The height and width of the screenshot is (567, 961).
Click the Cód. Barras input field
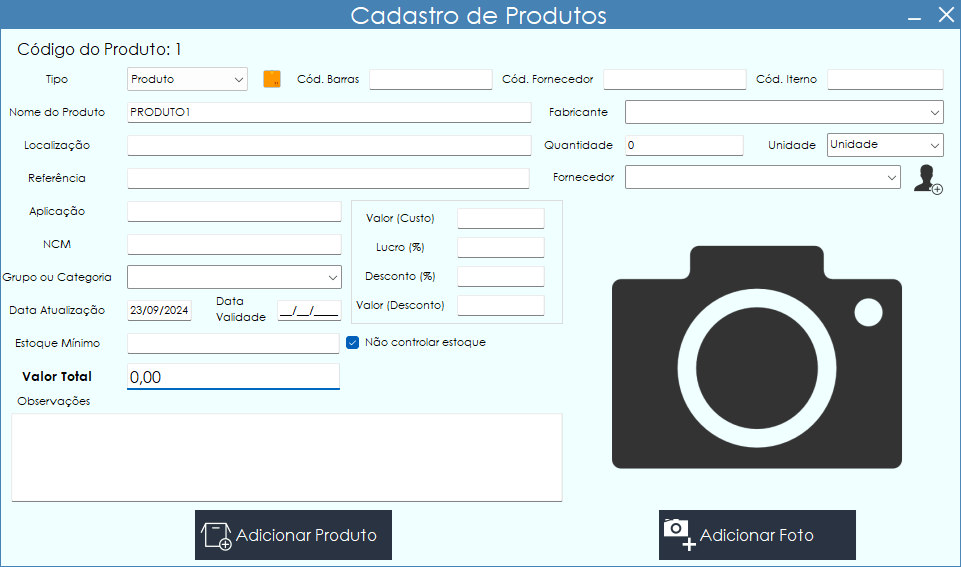click(430, 80)
